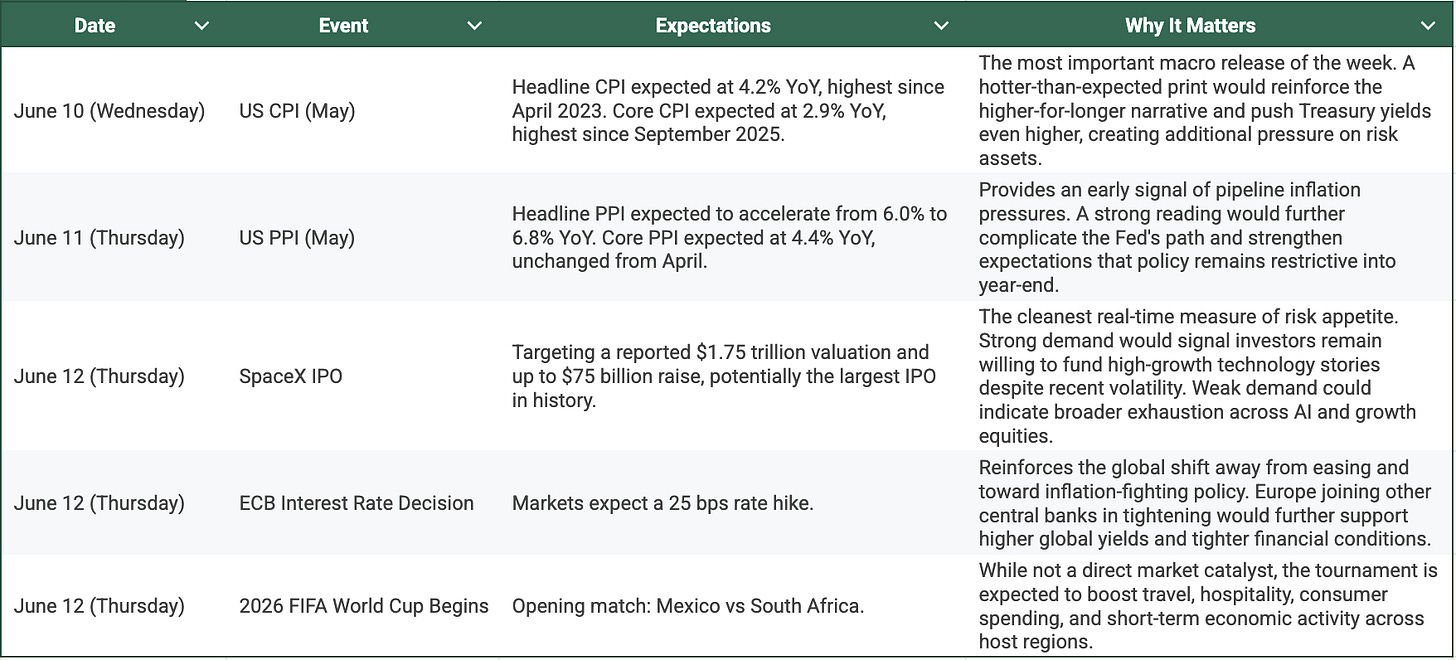The height and width of the screenshot is (660, 1456).
Task: Open the Expectations column filter dropdown
Action: 940,26
